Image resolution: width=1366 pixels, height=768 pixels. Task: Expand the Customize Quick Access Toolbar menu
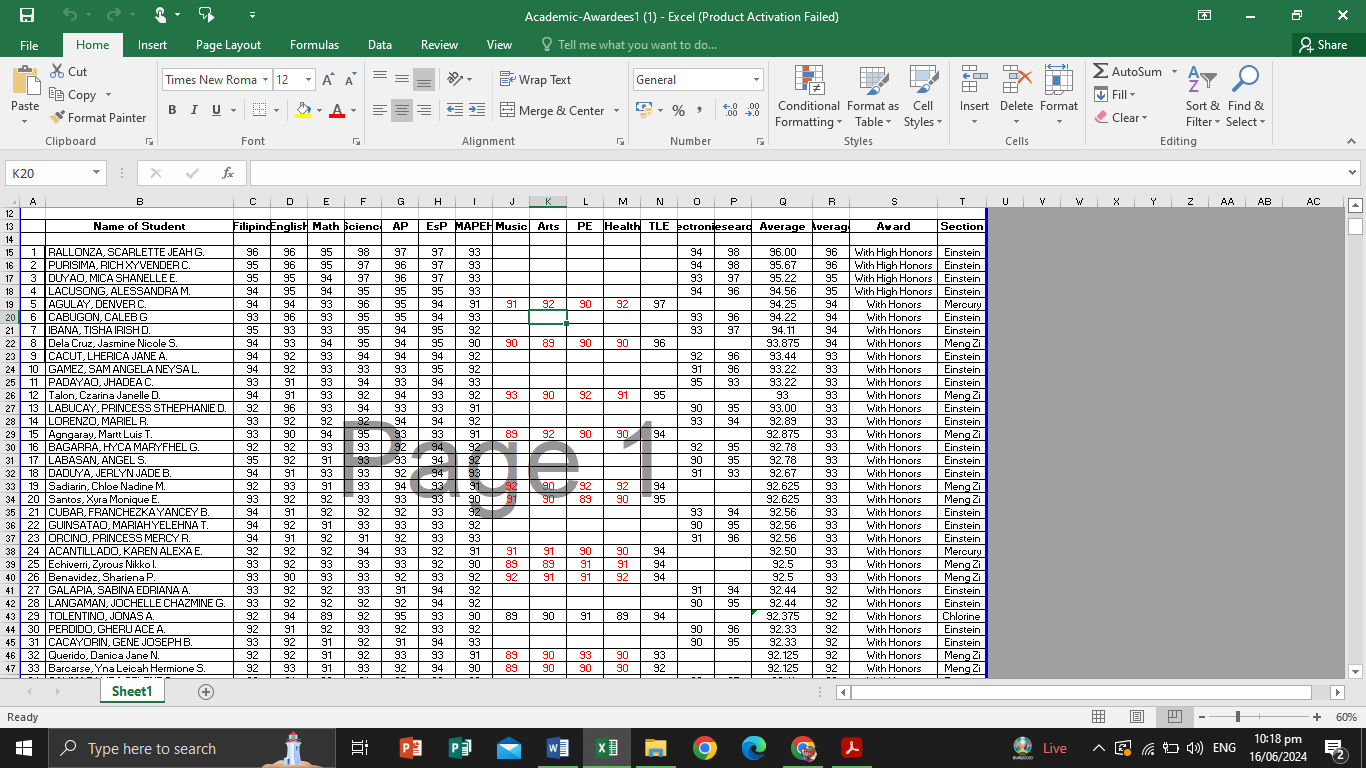click(252, 15)
